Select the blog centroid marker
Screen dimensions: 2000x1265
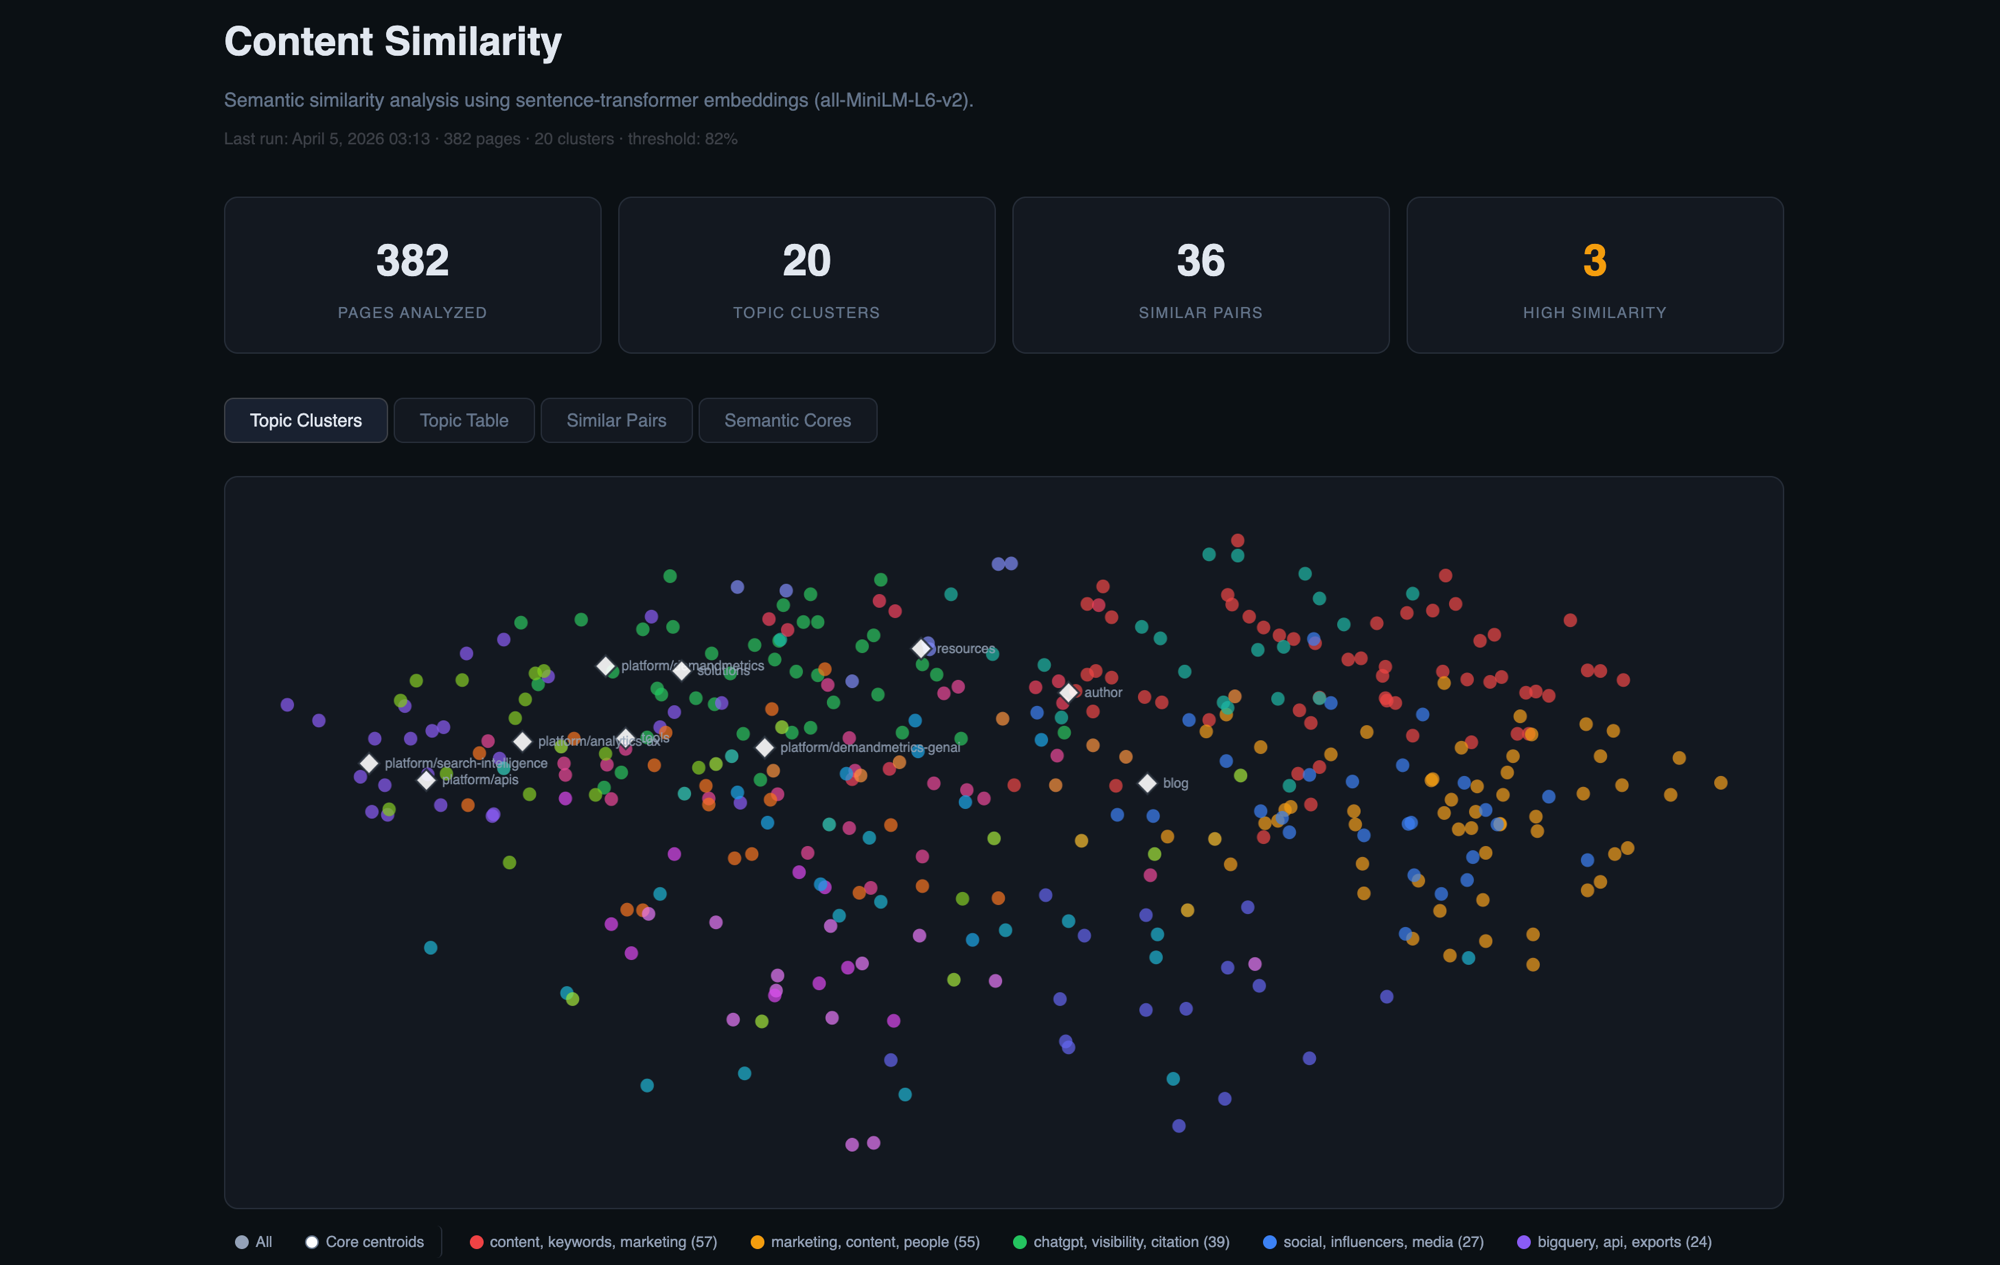coord(1147,783)
